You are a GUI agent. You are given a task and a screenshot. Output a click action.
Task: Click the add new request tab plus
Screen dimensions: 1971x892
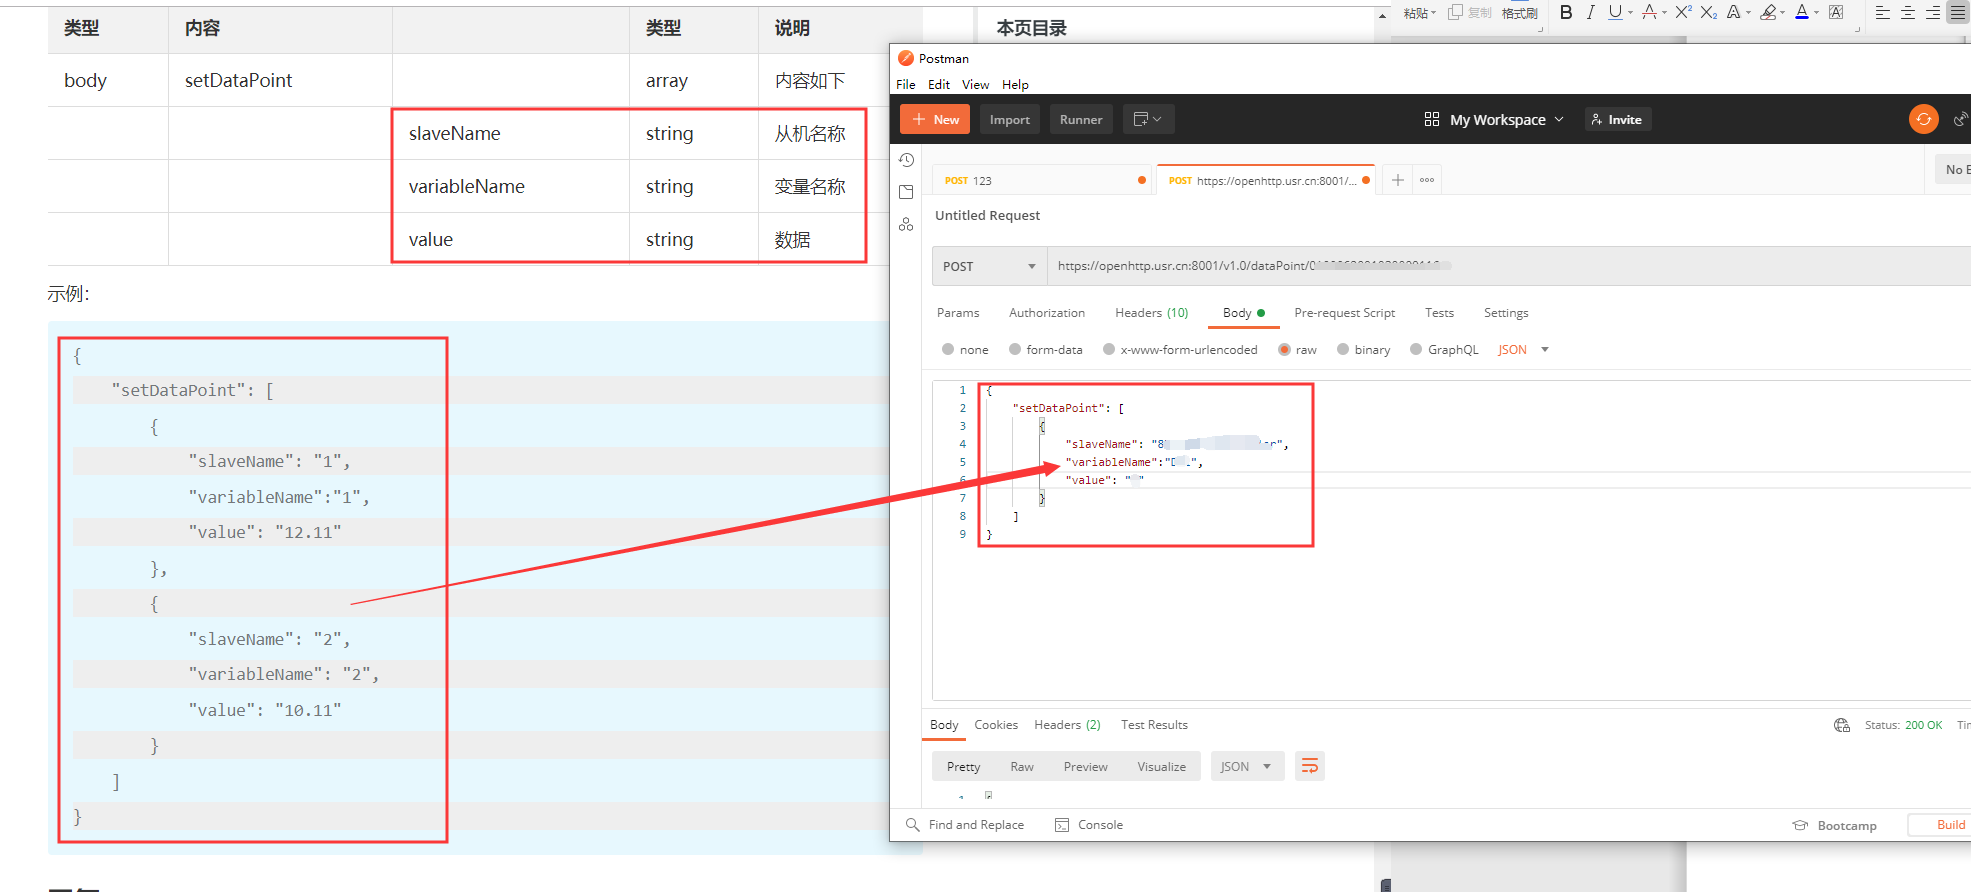click(1397, 180)
